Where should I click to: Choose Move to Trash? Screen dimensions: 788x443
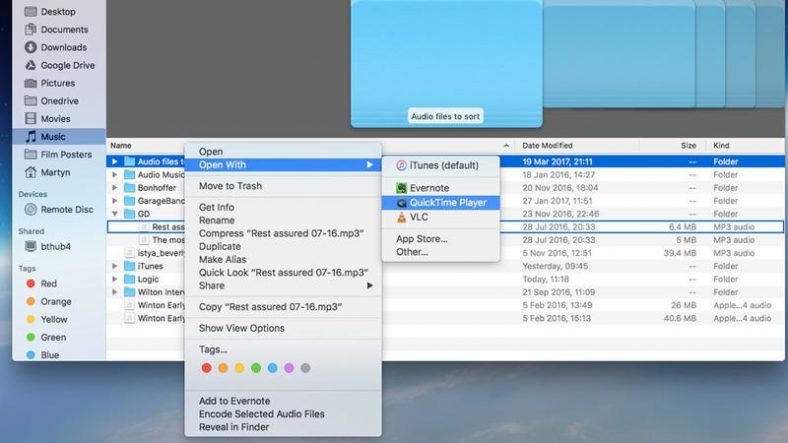pos(230,186)
